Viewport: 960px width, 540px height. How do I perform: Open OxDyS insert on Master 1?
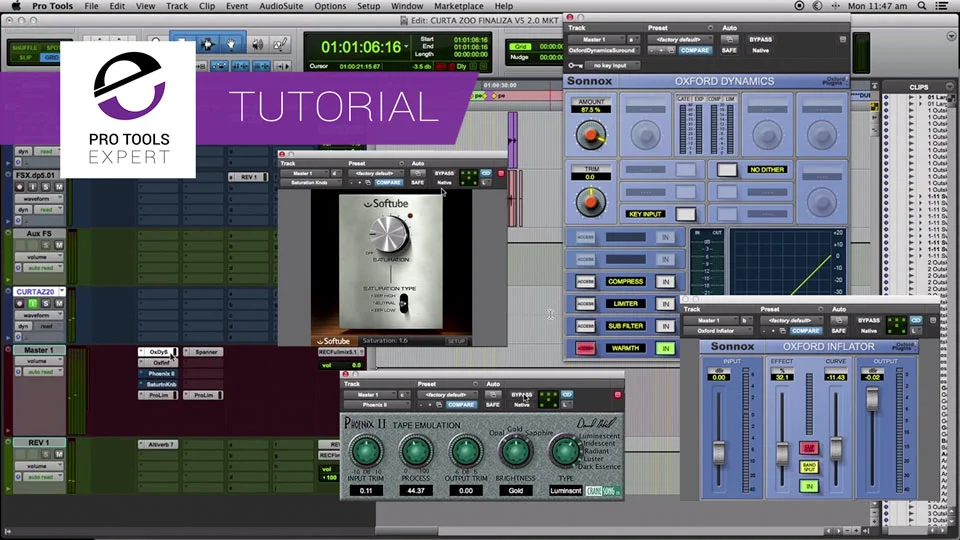159,352
